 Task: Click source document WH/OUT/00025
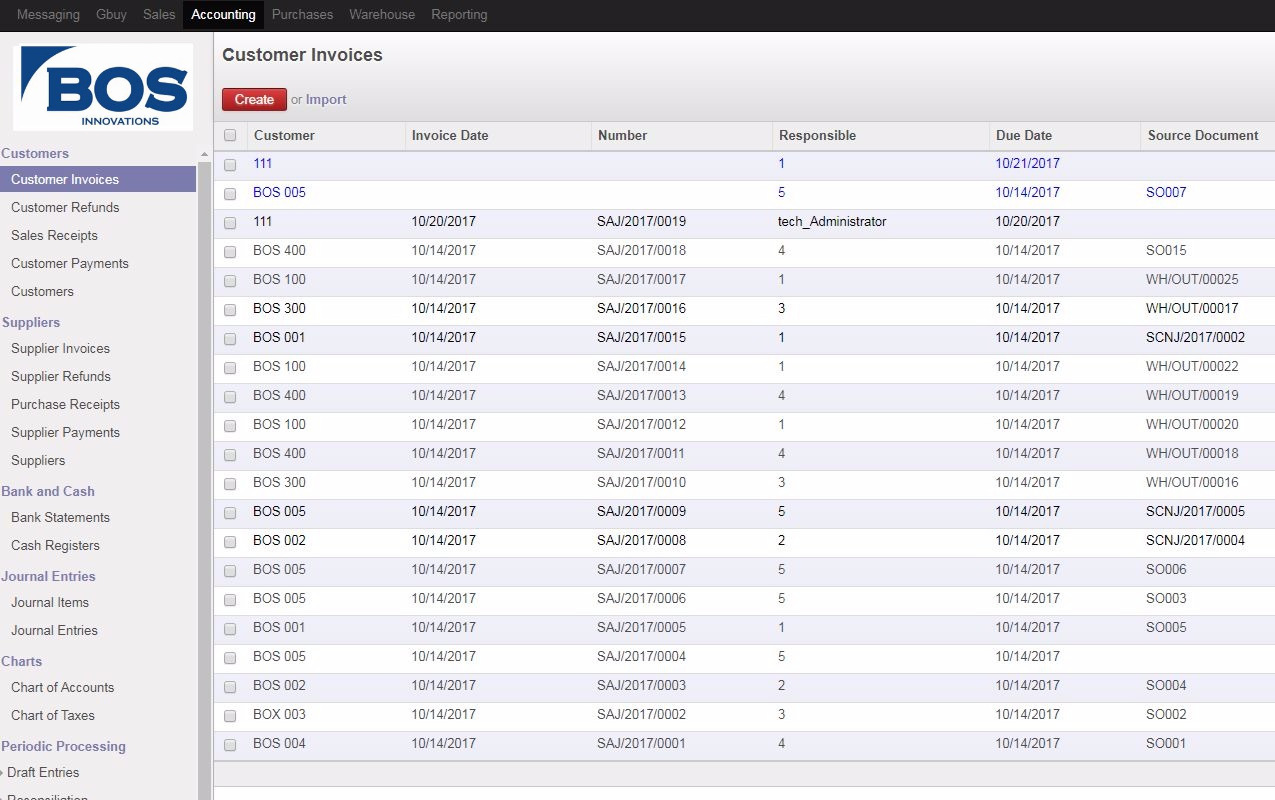point(1192,279)
